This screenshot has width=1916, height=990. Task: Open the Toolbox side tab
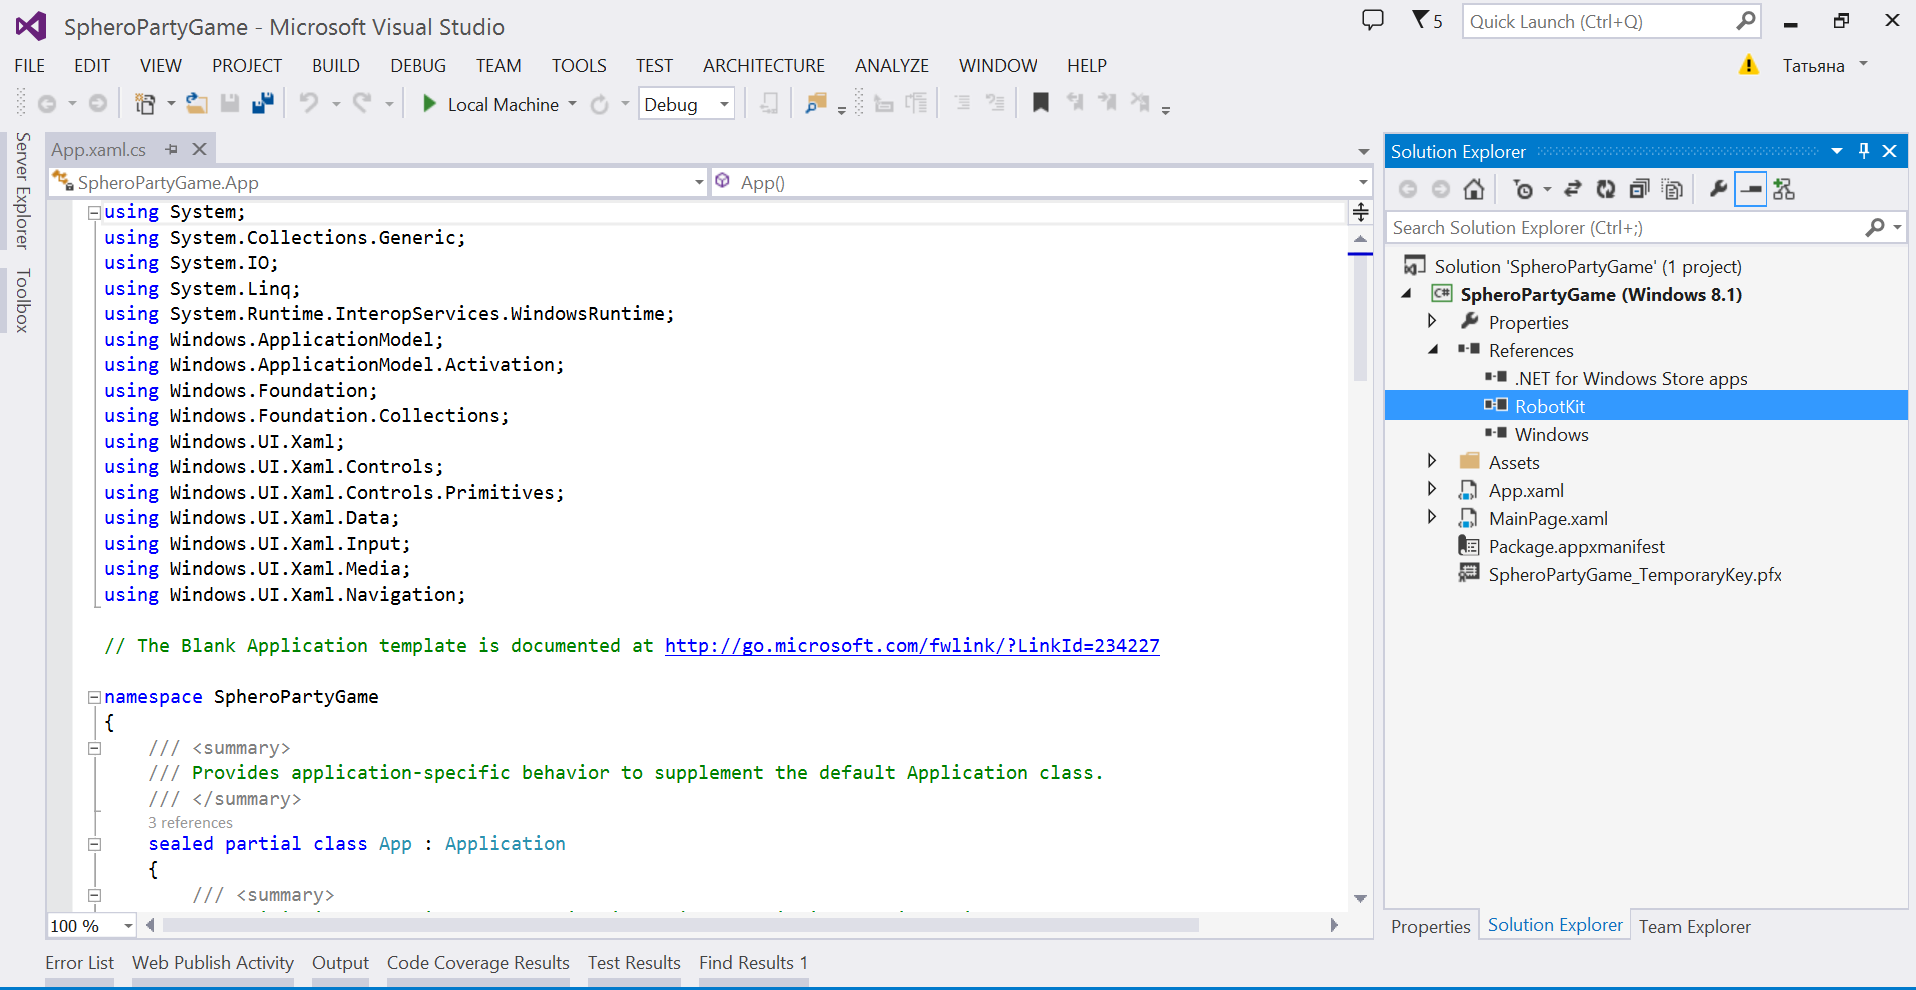pyautogui.click(x=22, y=300)
